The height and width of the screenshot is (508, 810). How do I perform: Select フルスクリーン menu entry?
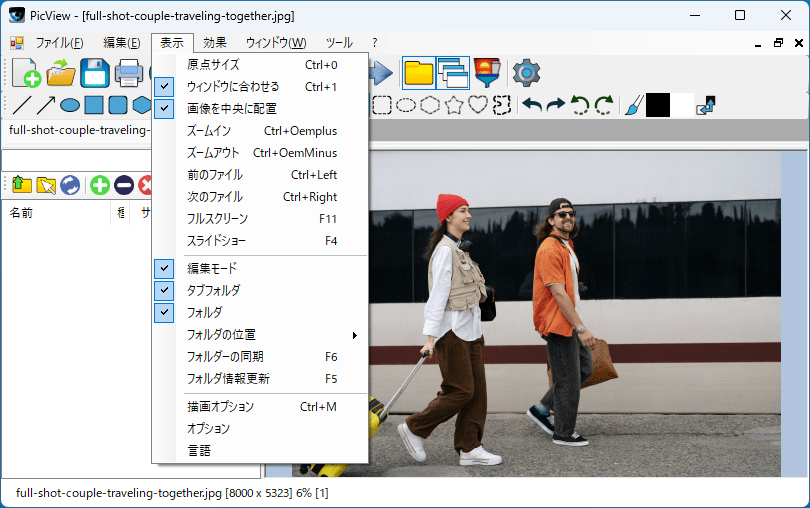pyautogui.click(x=217, y=219)
